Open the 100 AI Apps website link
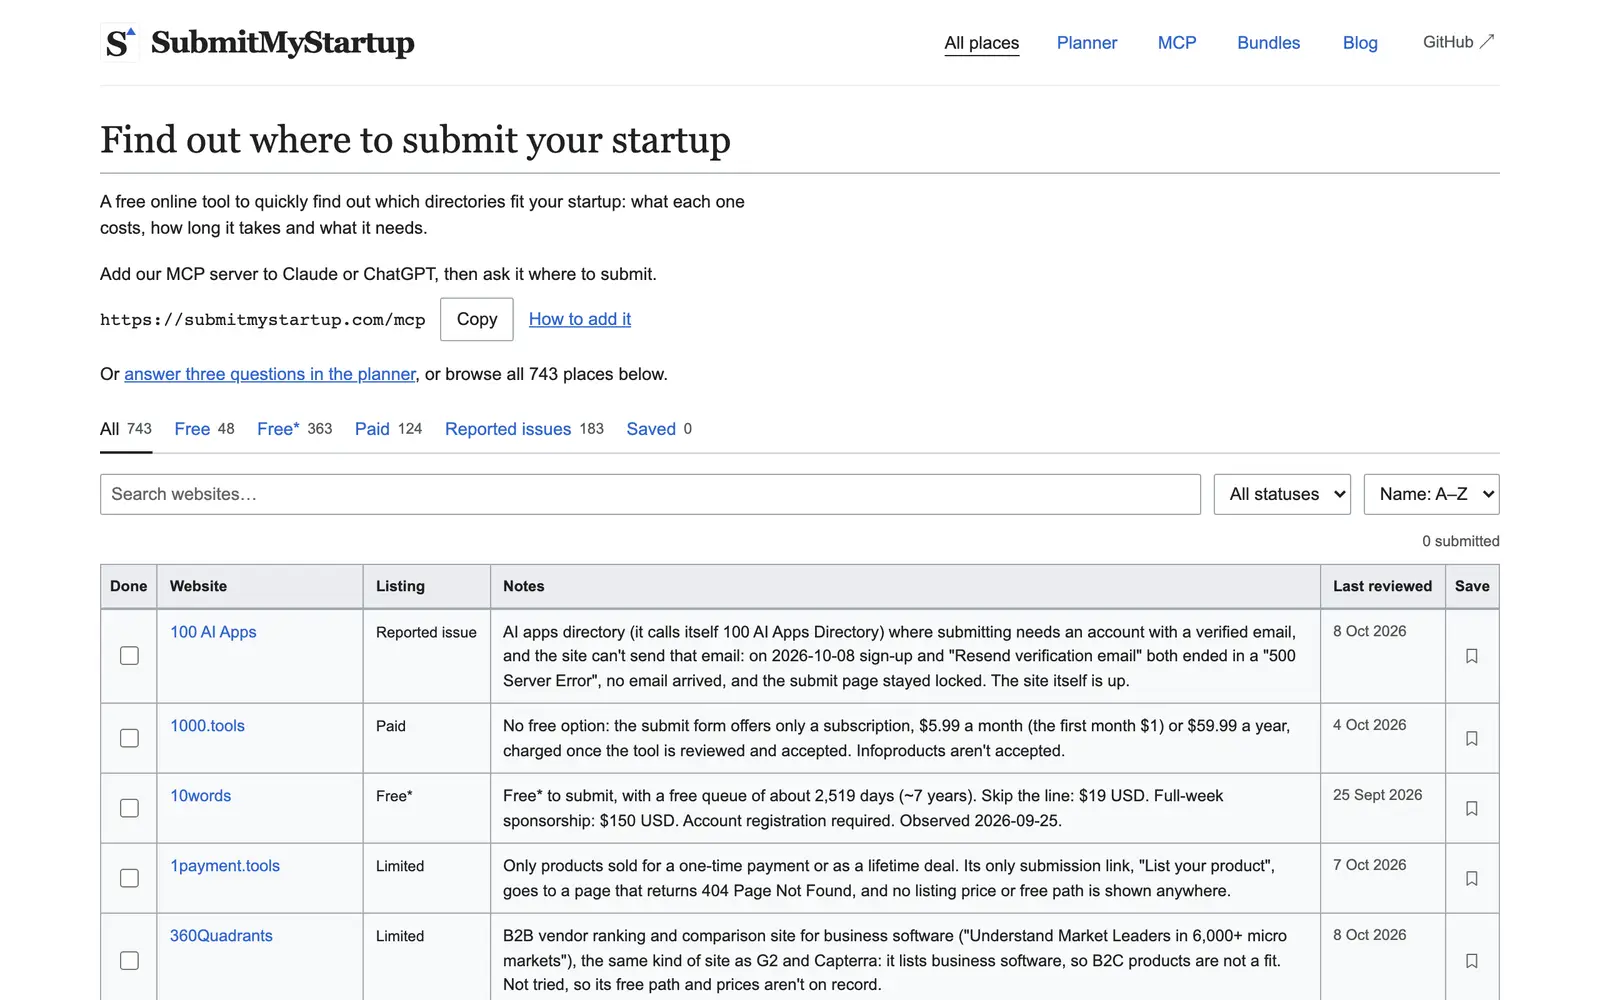The height and width of the screenshot is (1000, 1600). pyautogui.click(x=213, y=632)
